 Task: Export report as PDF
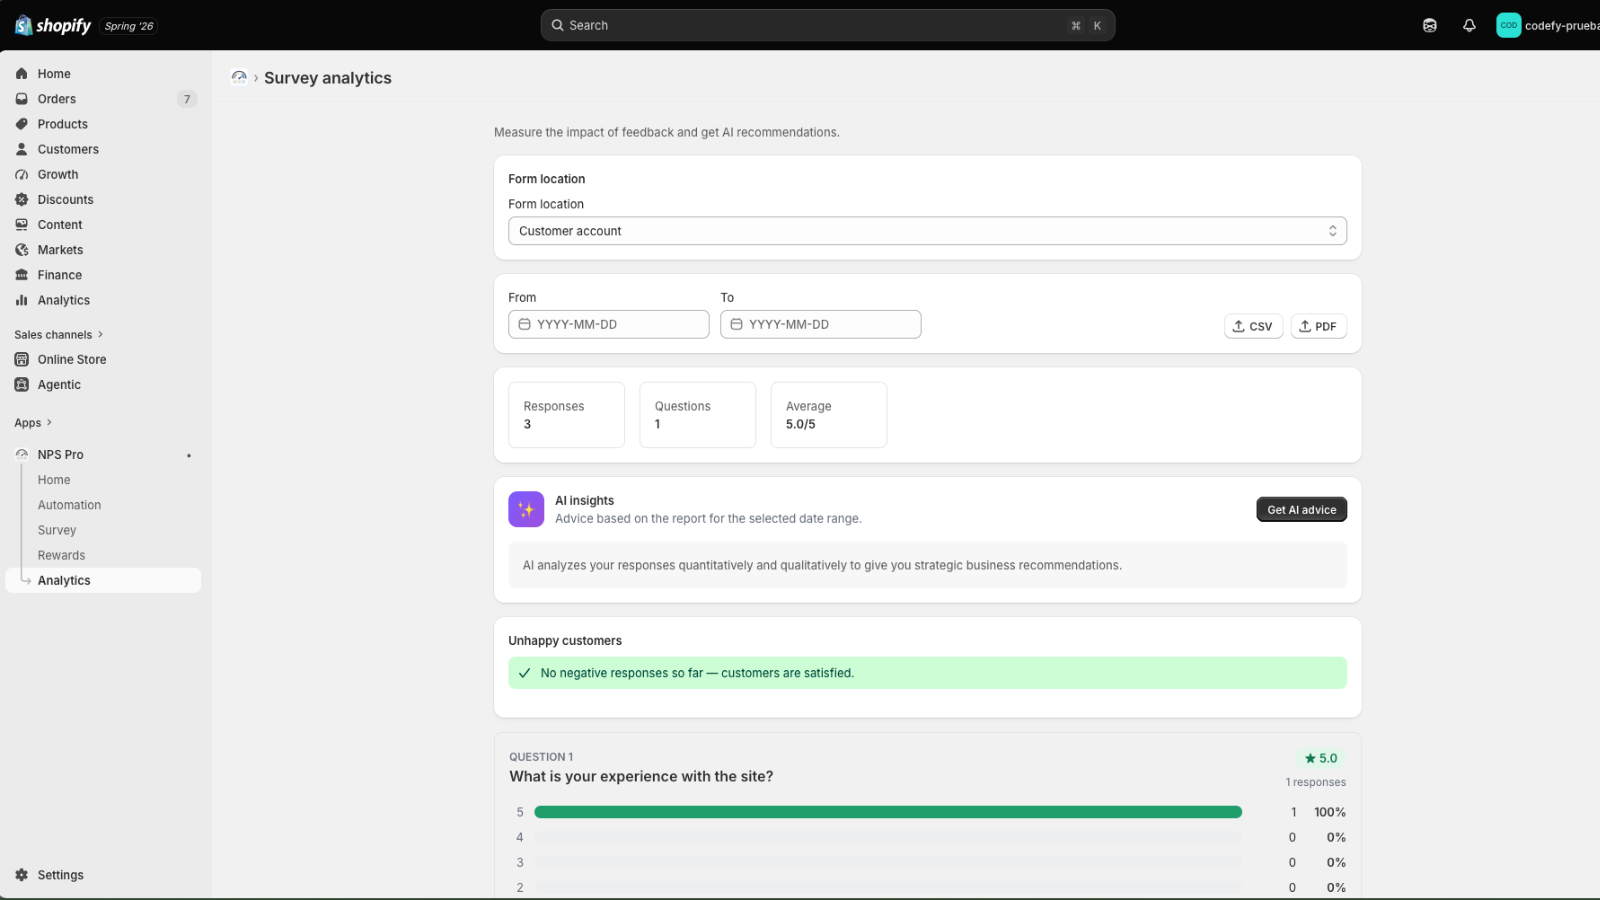pos(1319,326)
